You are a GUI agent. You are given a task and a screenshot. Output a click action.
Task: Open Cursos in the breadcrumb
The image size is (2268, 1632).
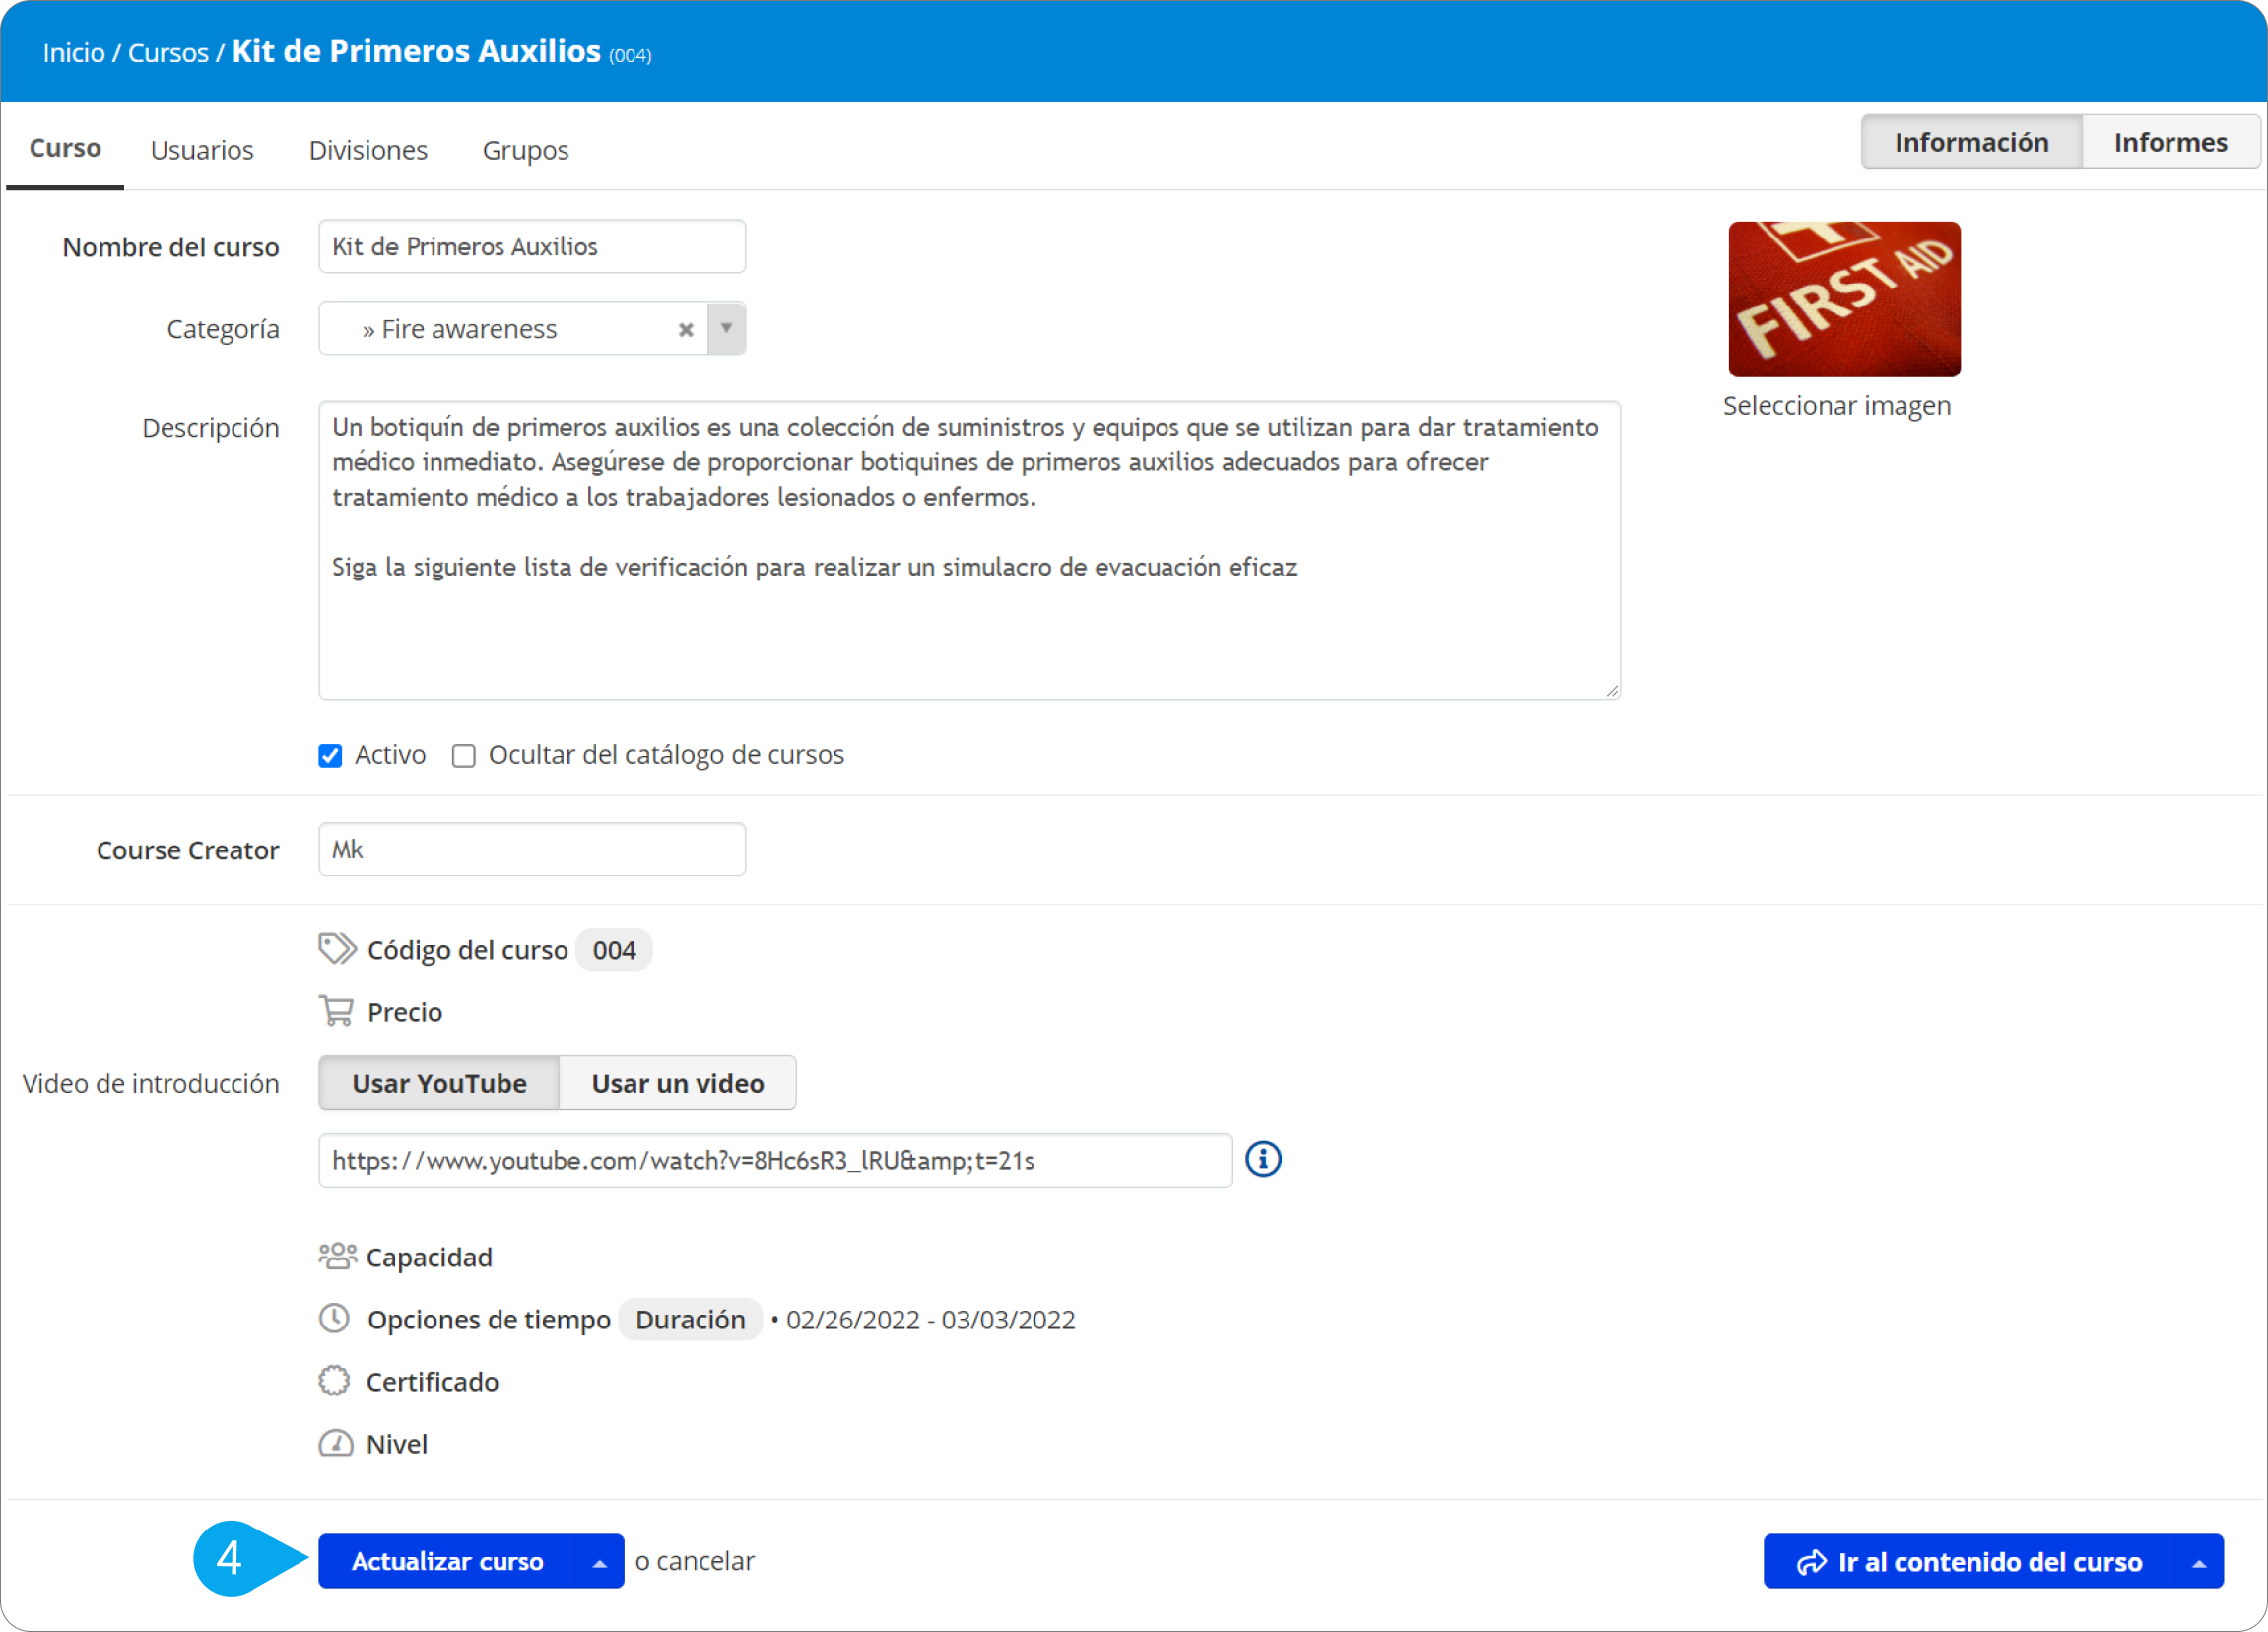[168, 52]
